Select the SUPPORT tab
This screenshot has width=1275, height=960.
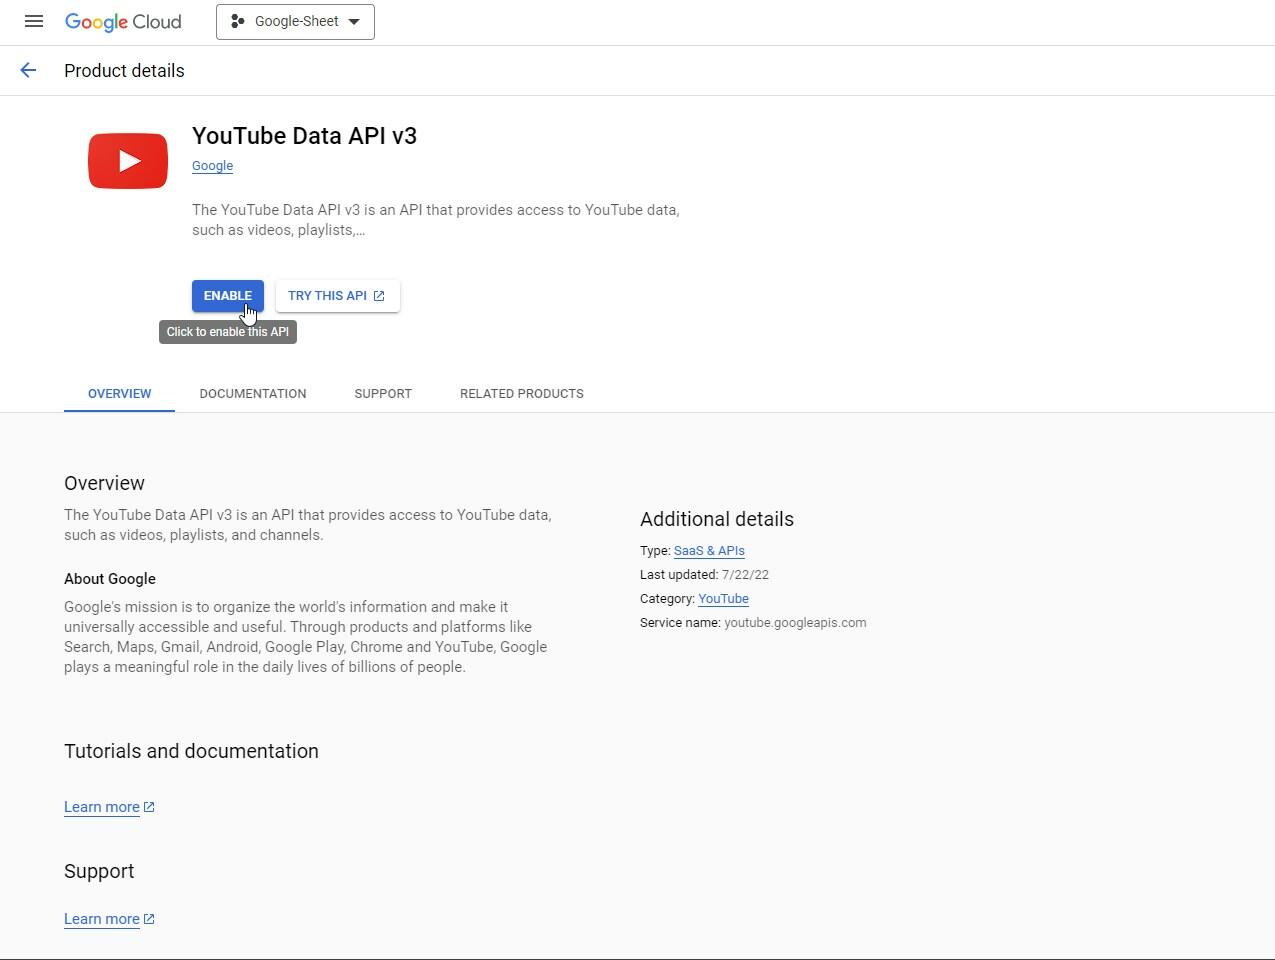coord(383,393)
